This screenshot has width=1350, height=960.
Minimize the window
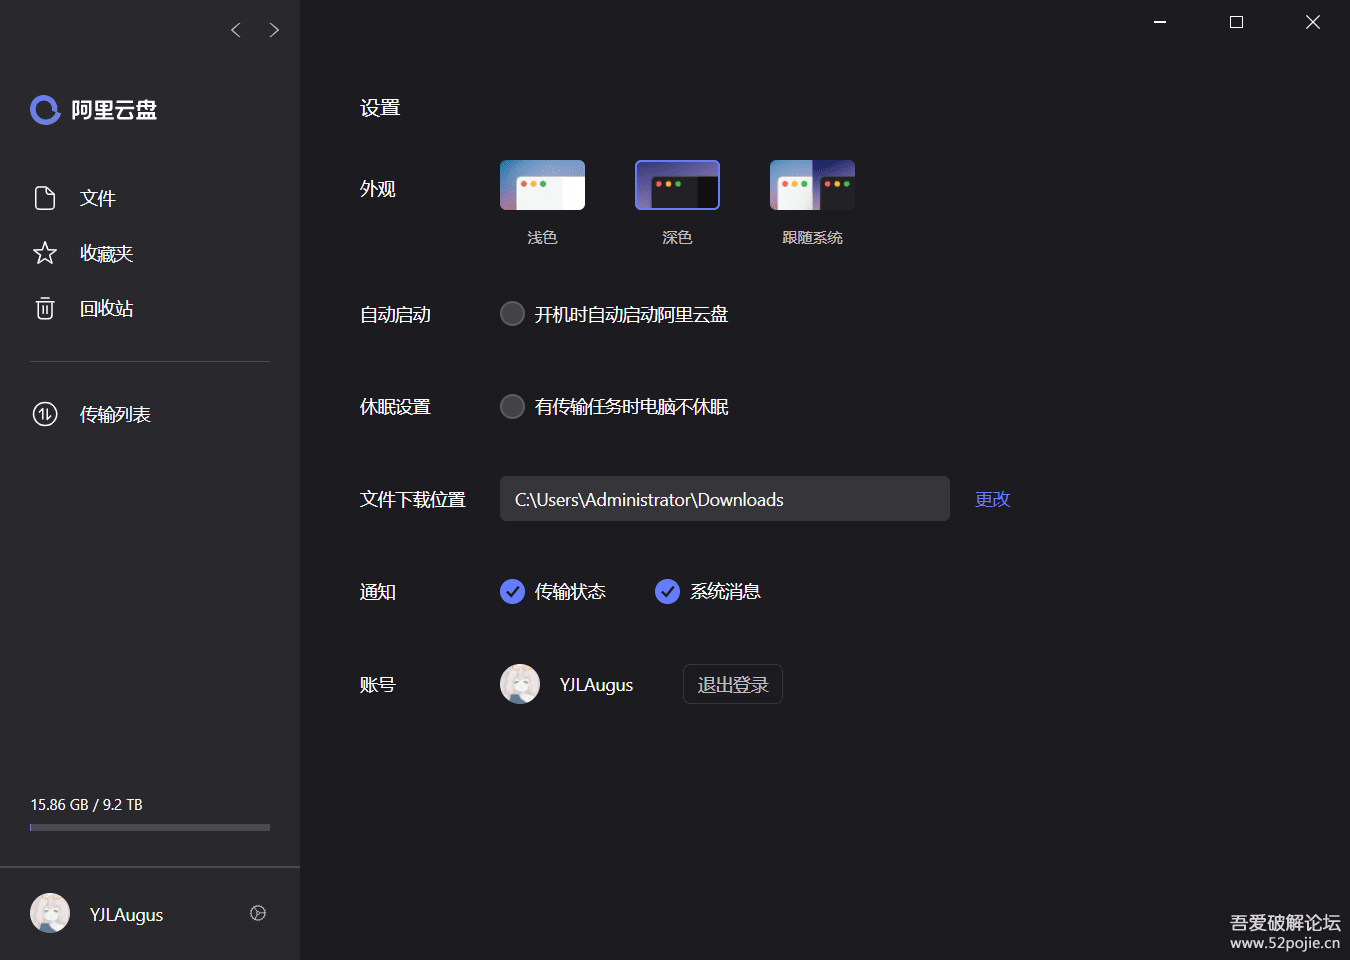tap(1160, 22)
